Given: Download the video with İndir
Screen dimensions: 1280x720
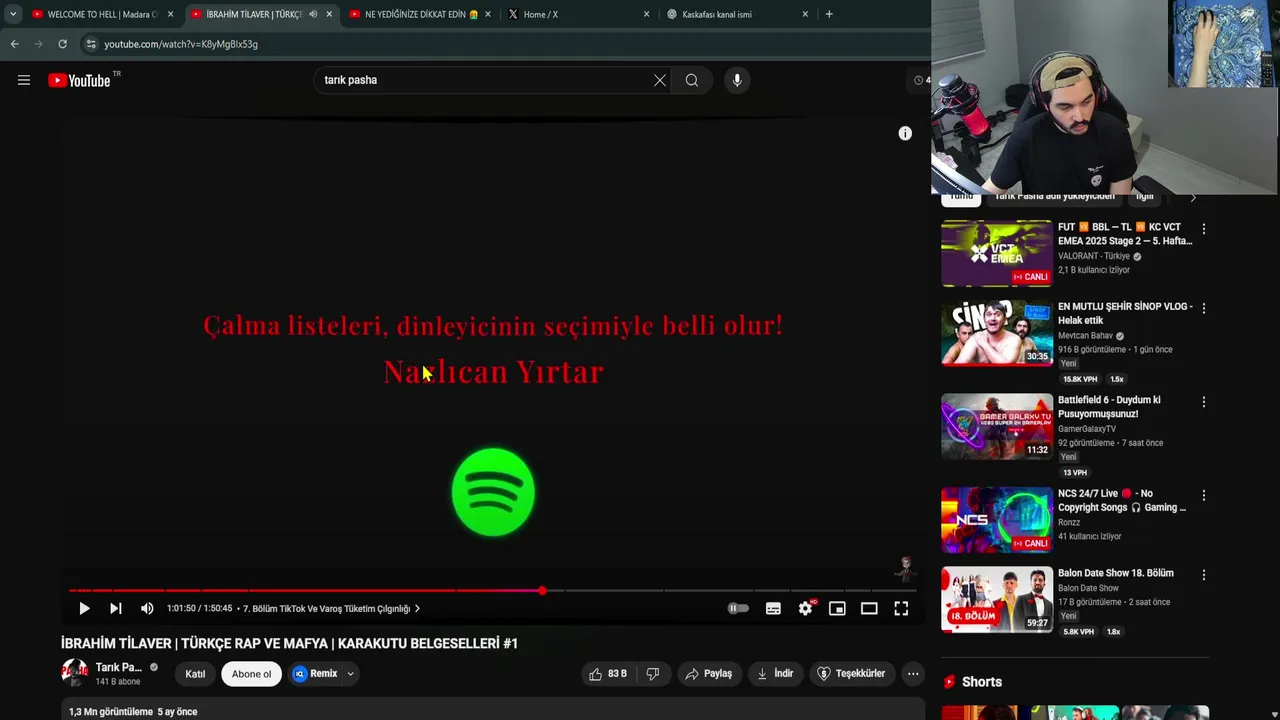Looking at the screenshot, I should [775, 674].
